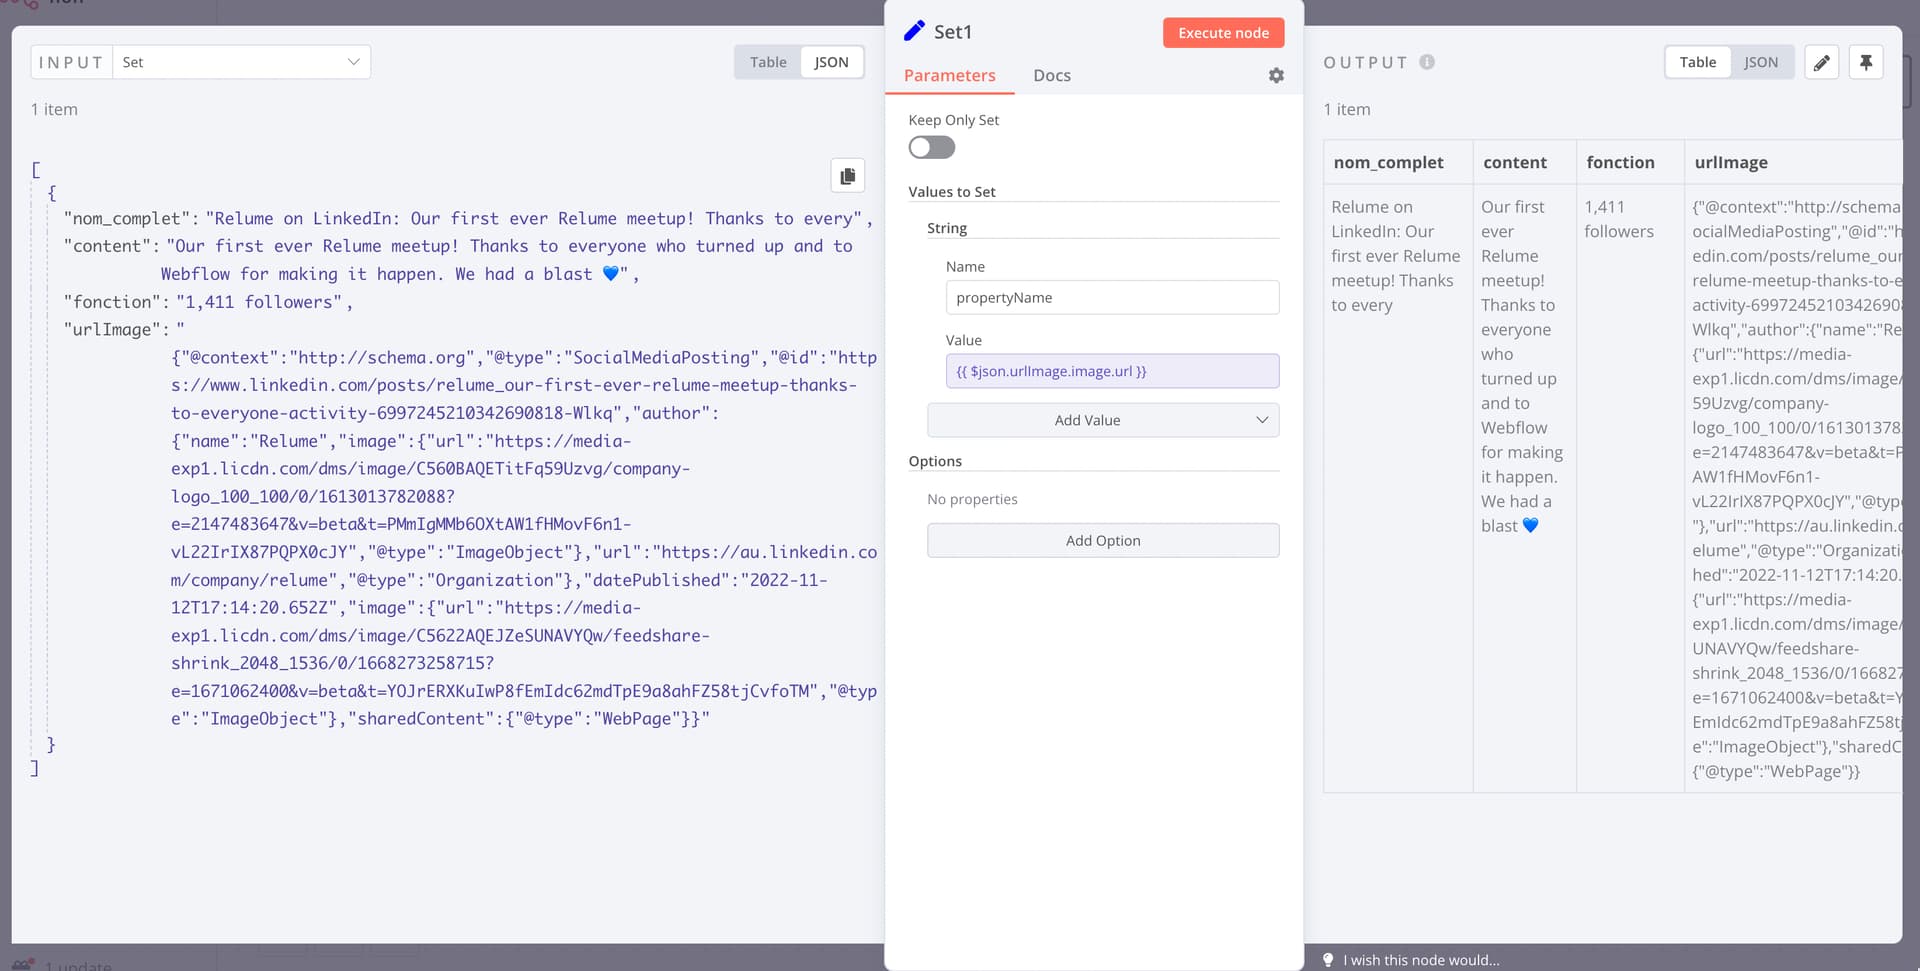1920x971 pixels.
Task: Click the urlImage column header
Action: (x=1730, y=163)
